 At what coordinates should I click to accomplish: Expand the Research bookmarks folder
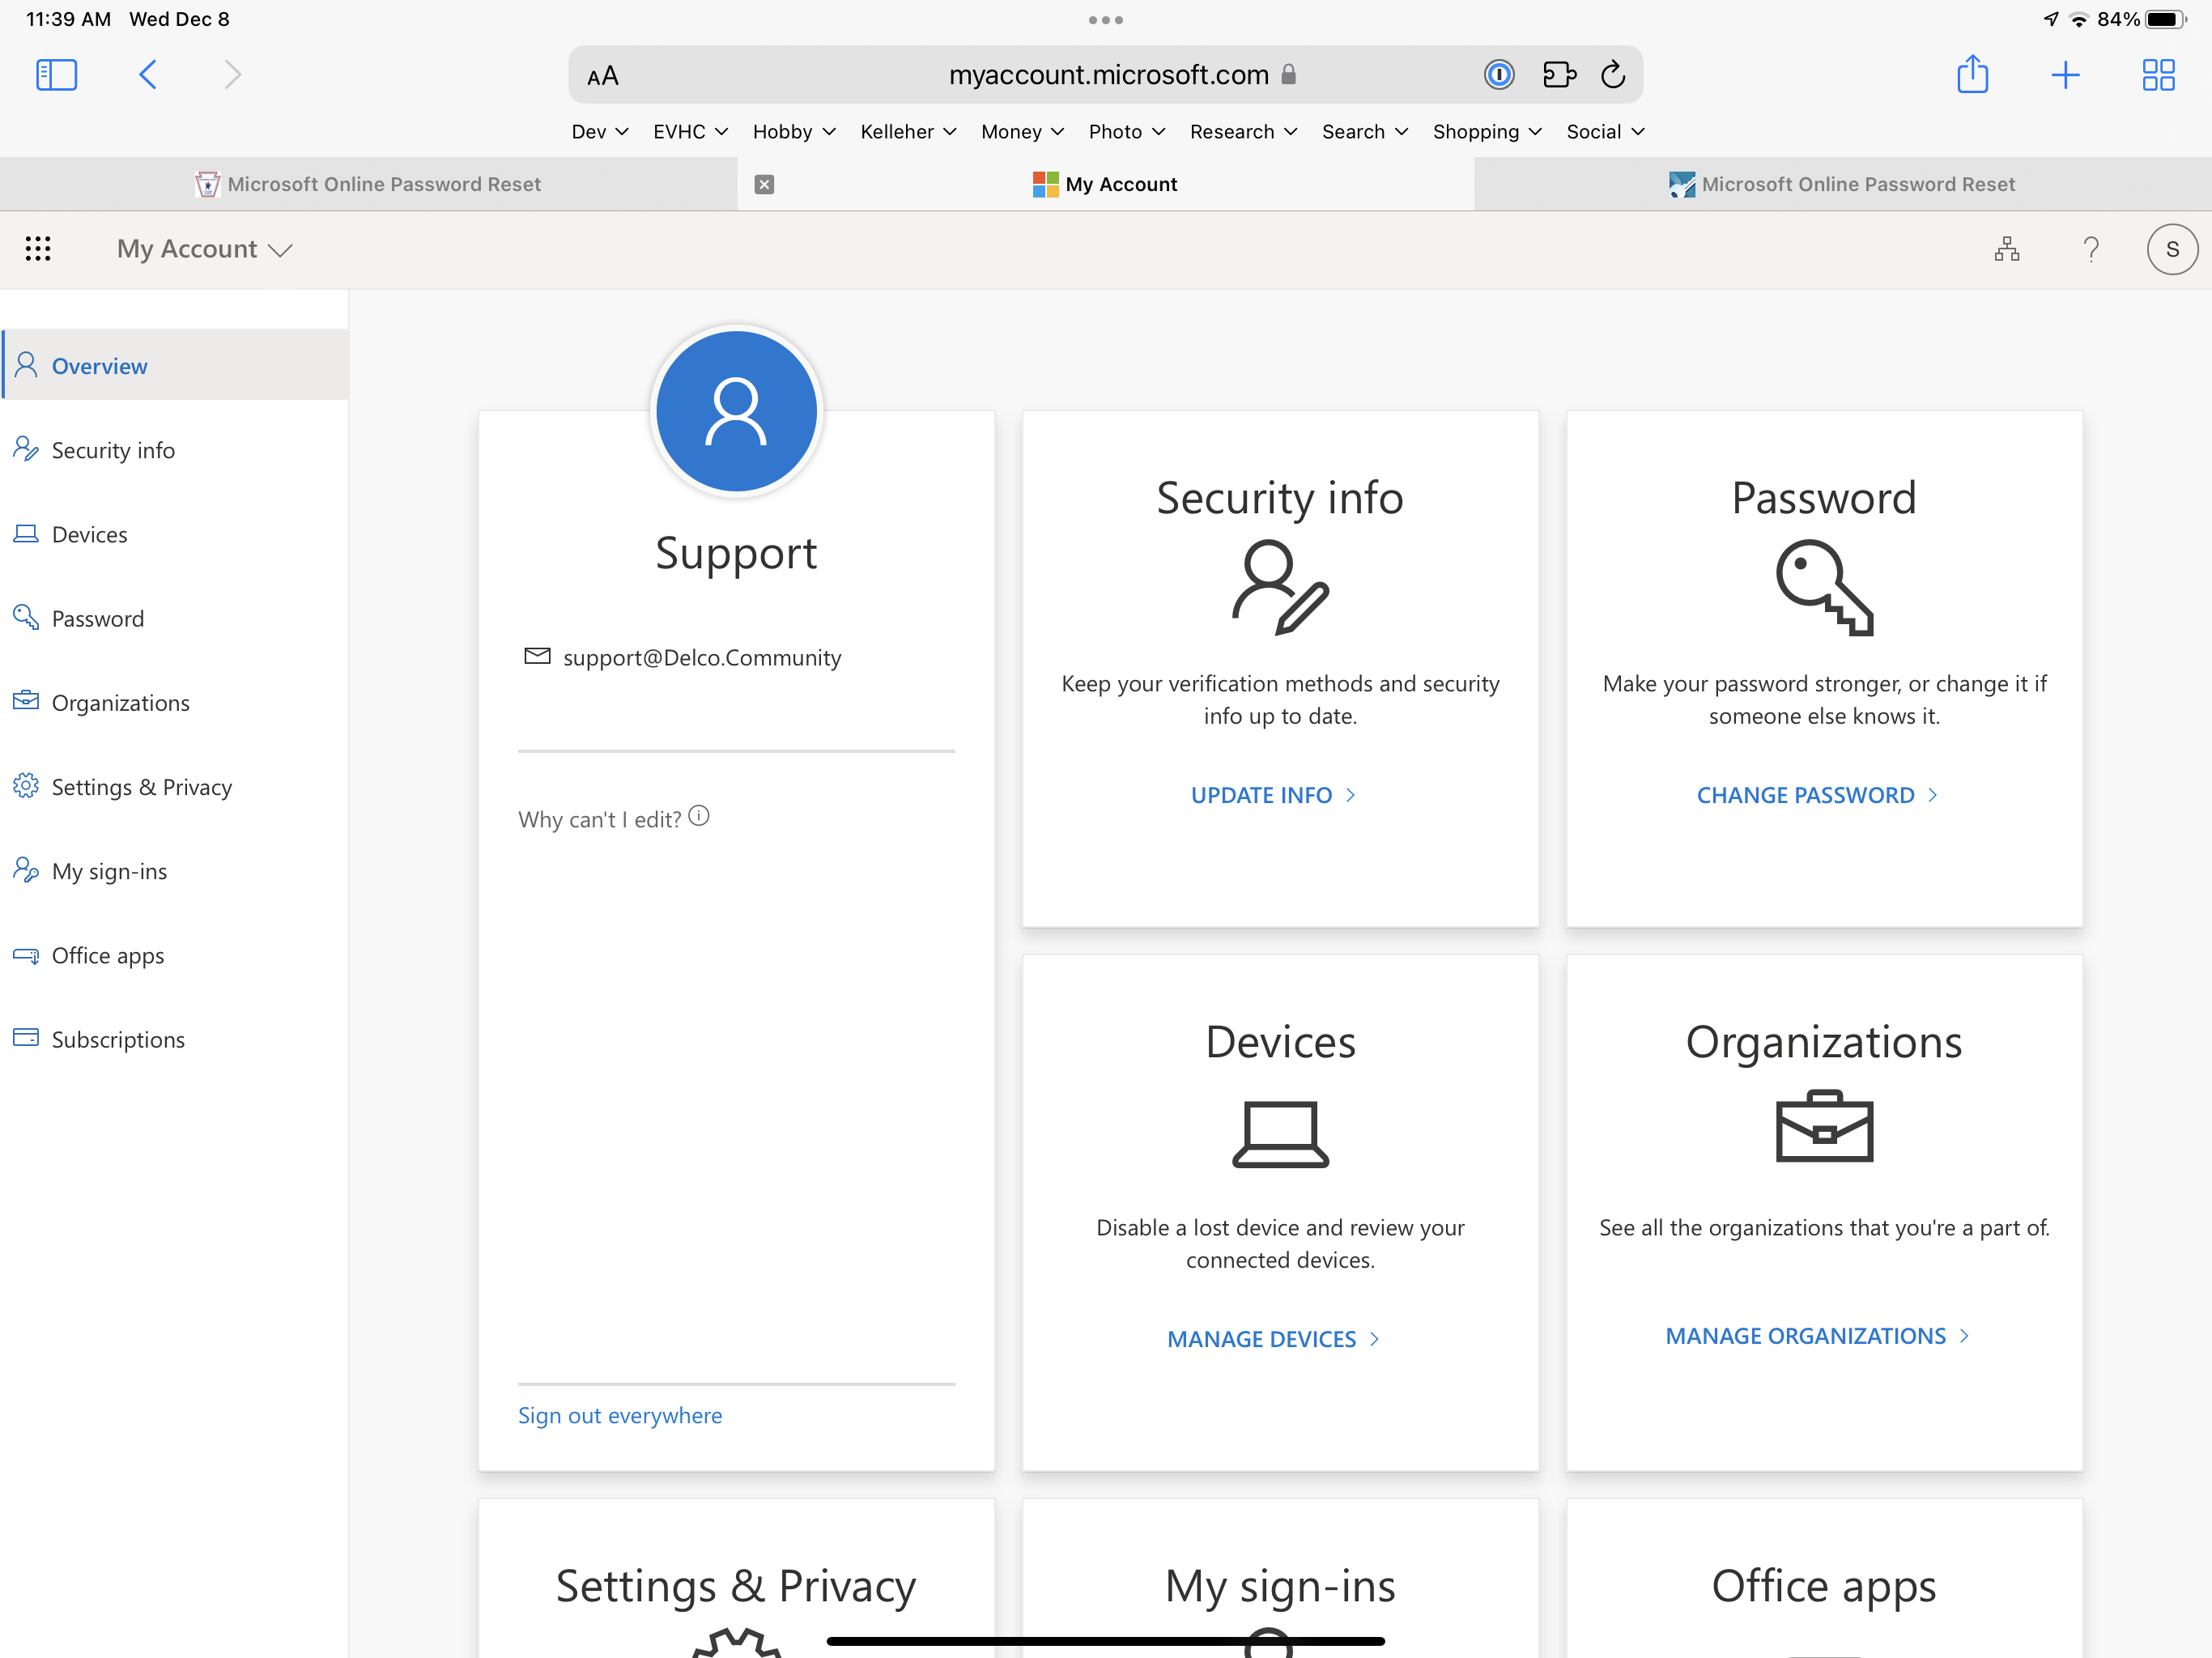coord(1243,132)
